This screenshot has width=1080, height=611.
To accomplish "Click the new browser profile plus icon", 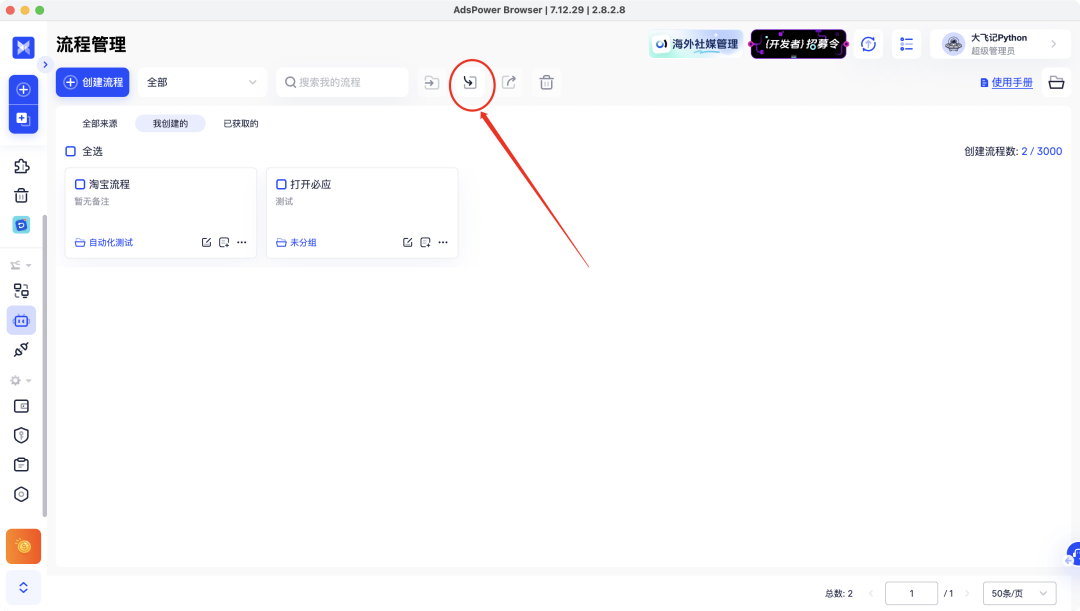I will pyautogui.click(x=23, y=90).
